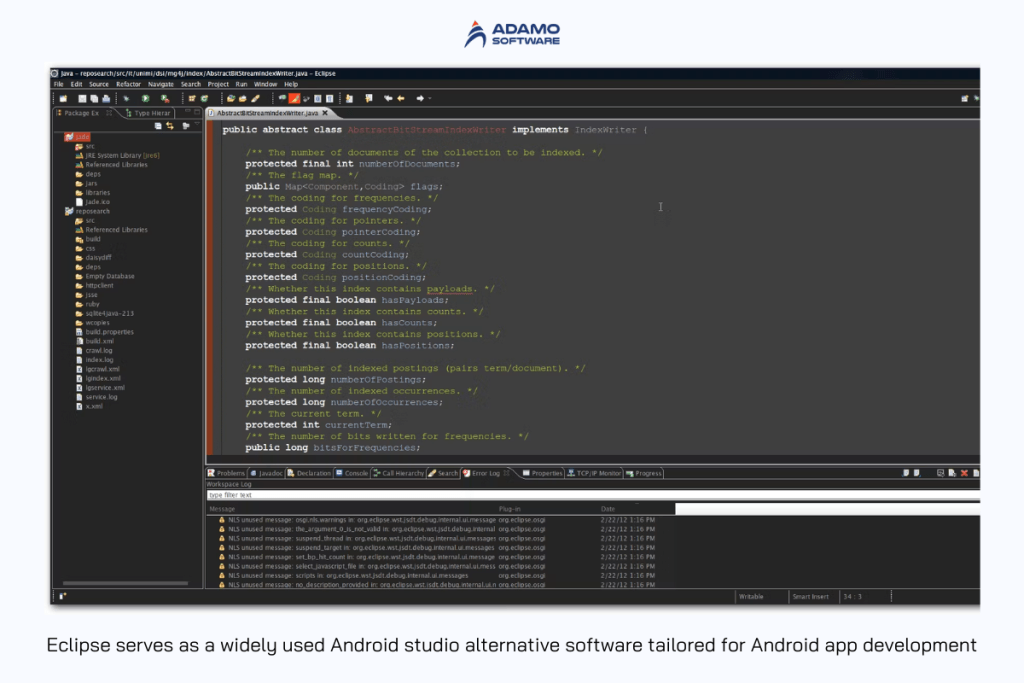The image size is (1024, 683).
Task: Open the Debug toolbar icon
Action: pyautogui.click(x=124, y=97)
